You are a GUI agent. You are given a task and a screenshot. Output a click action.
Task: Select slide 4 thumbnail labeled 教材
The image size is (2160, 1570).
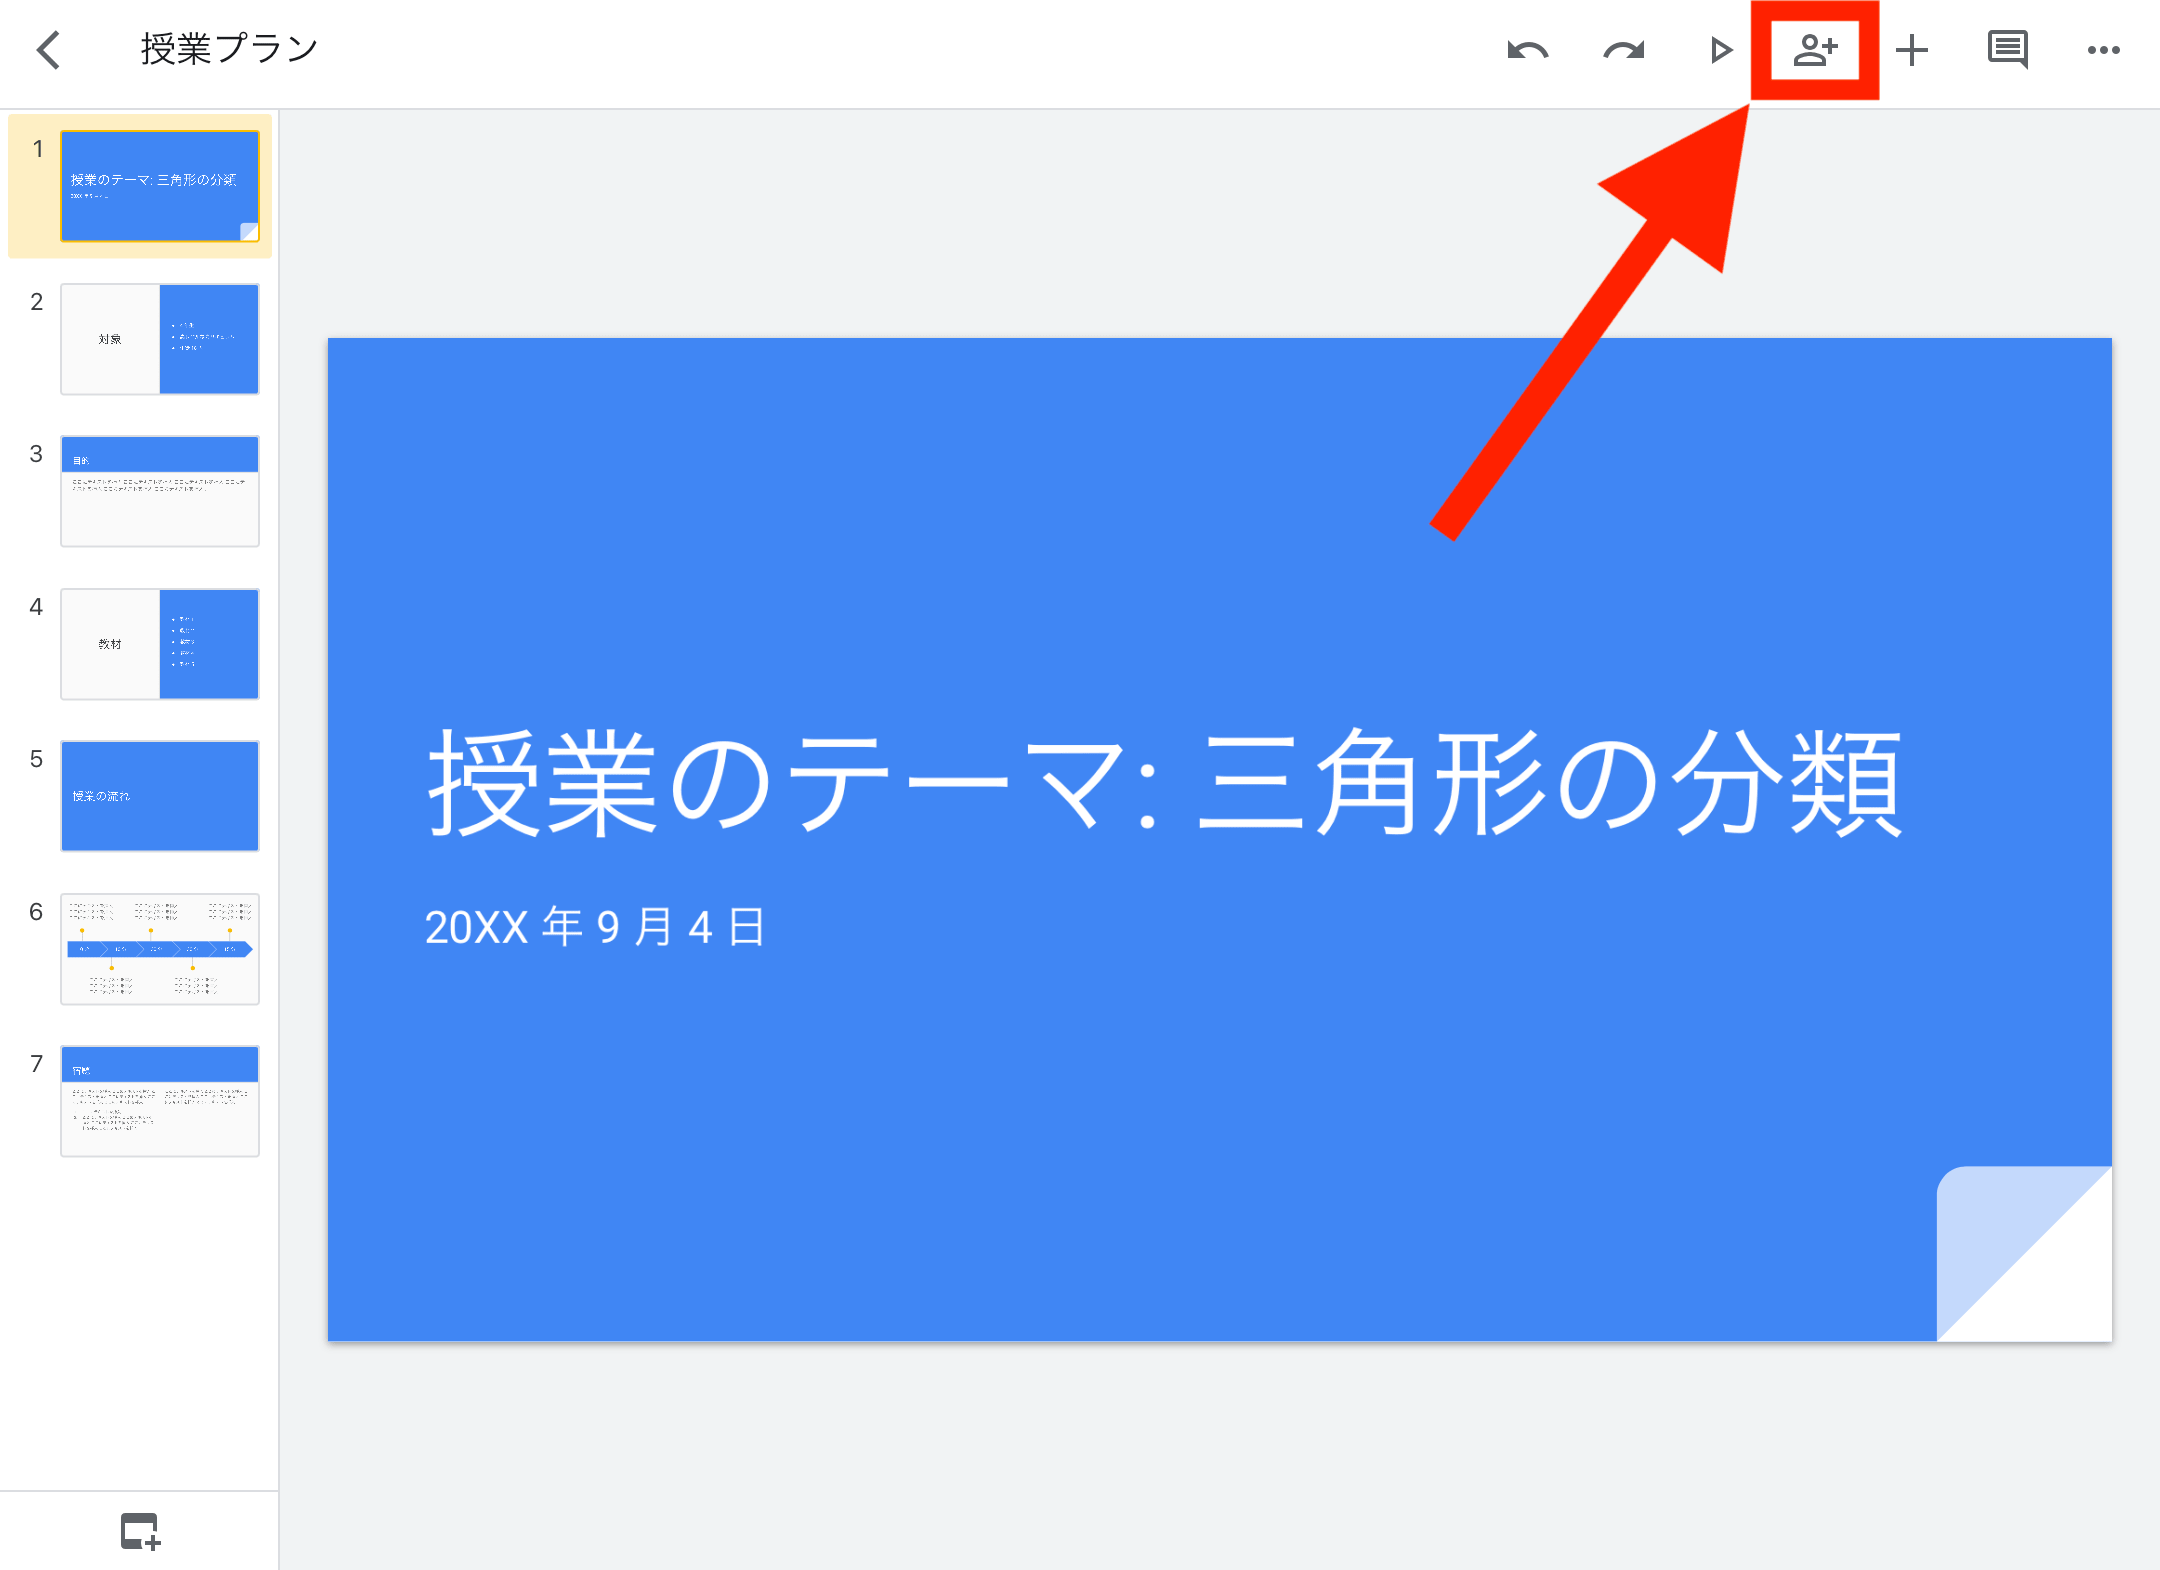coord(160,644)
